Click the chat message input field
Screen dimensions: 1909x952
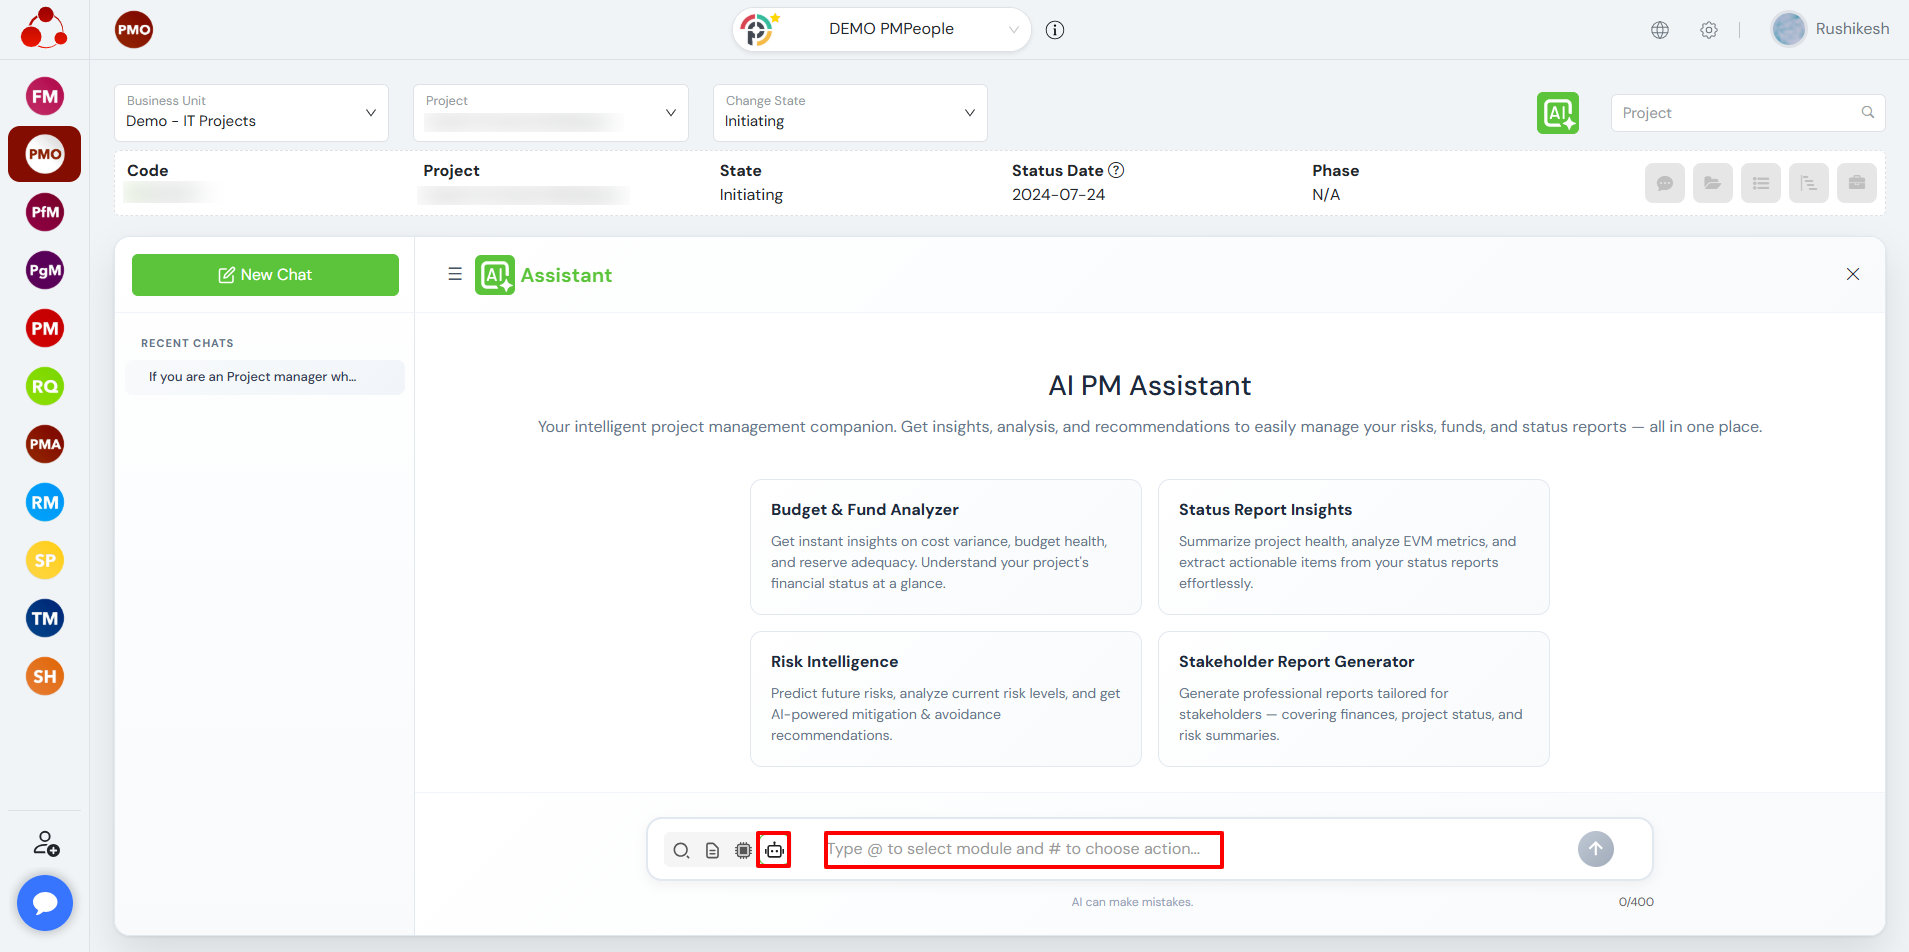1022,849
